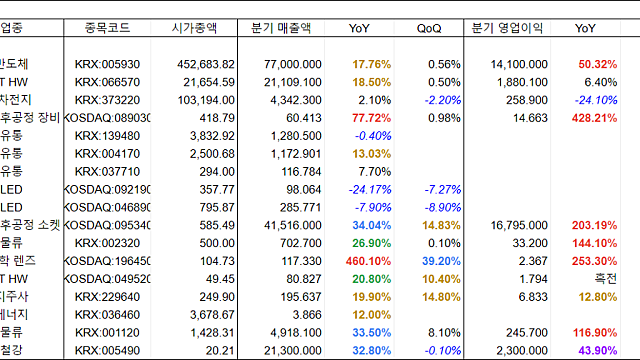Select market cap cell 357.77

click(217, 190)
